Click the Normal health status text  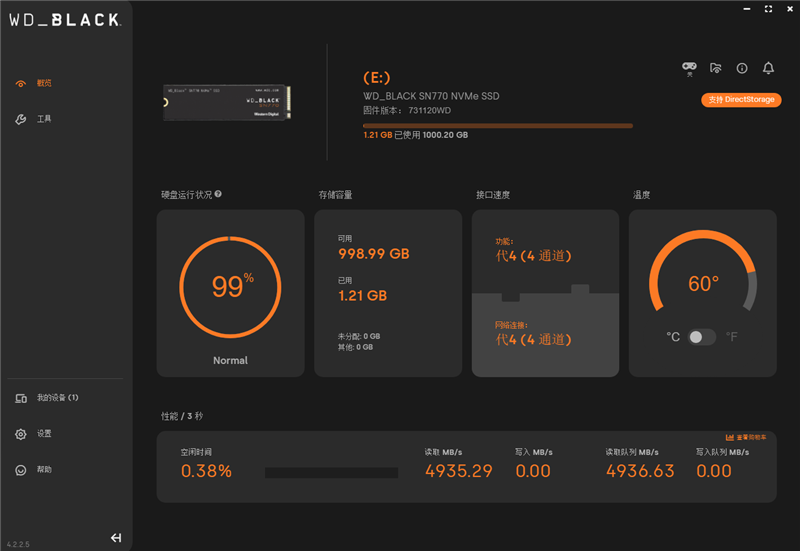pos(230,361)
